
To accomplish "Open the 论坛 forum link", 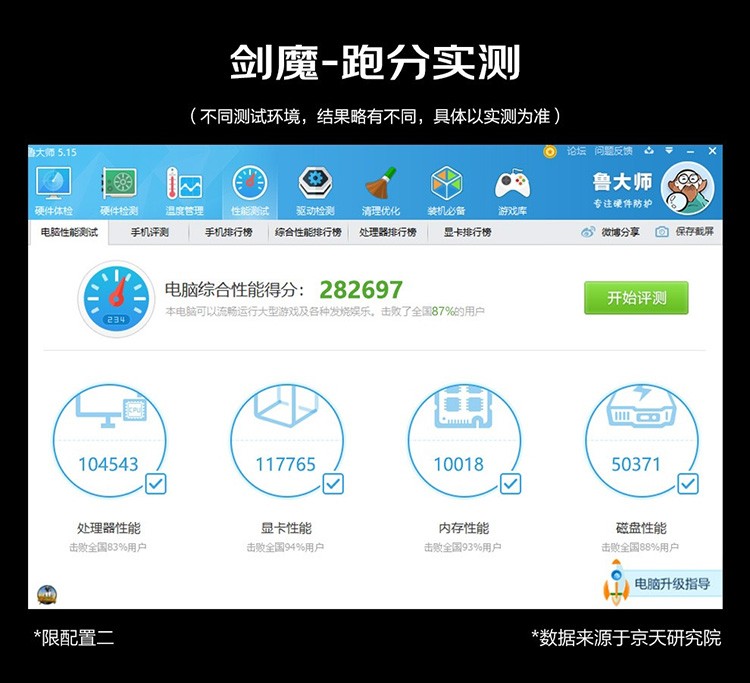I will tap(576, 151).
